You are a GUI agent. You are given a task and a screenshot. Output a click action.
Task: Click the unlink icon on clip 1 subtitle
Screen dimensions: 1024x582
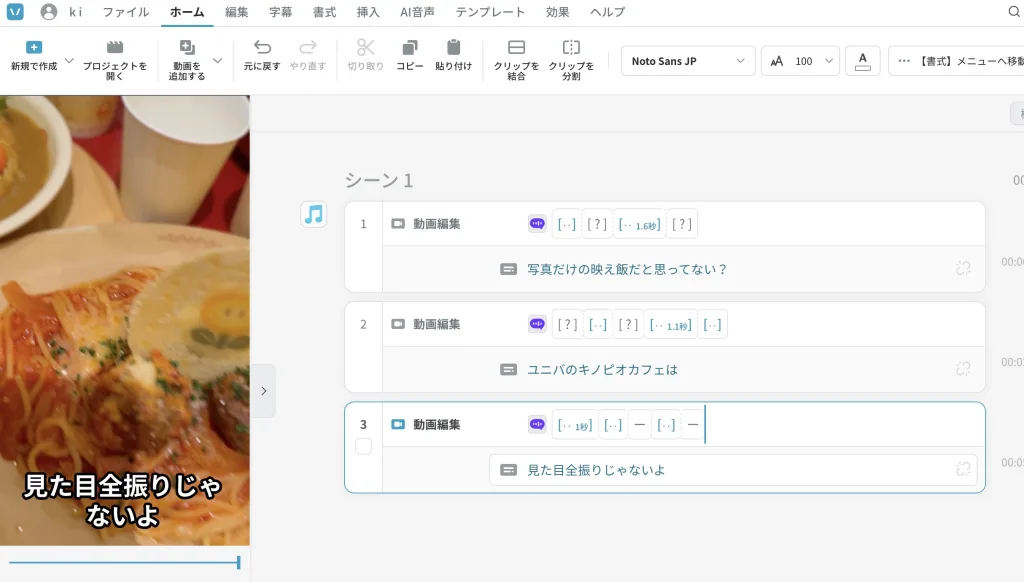tap(963, 268)
